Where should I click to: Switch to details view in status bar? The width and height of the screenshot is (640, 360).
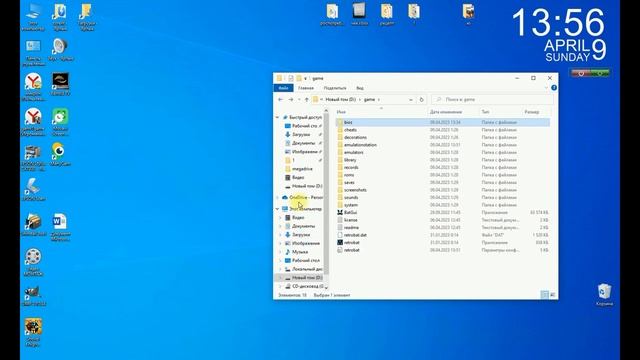[x=544, y=295]
